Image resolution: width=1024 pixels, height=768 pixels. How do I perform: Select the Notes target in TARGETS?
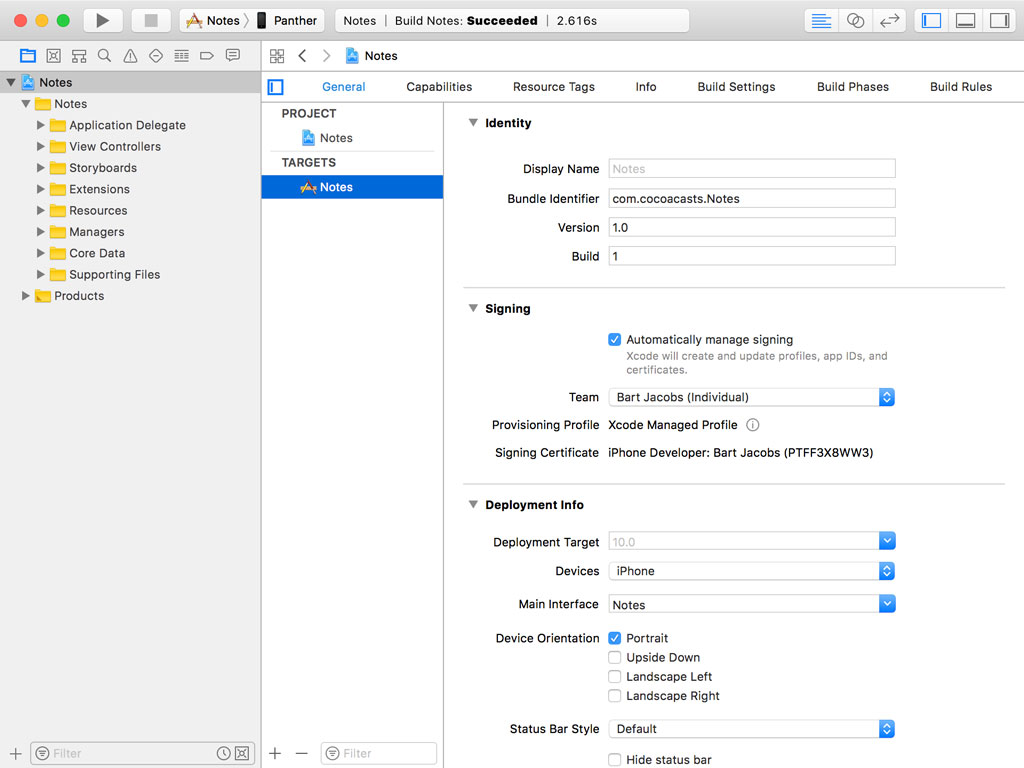tap(352, 187)
